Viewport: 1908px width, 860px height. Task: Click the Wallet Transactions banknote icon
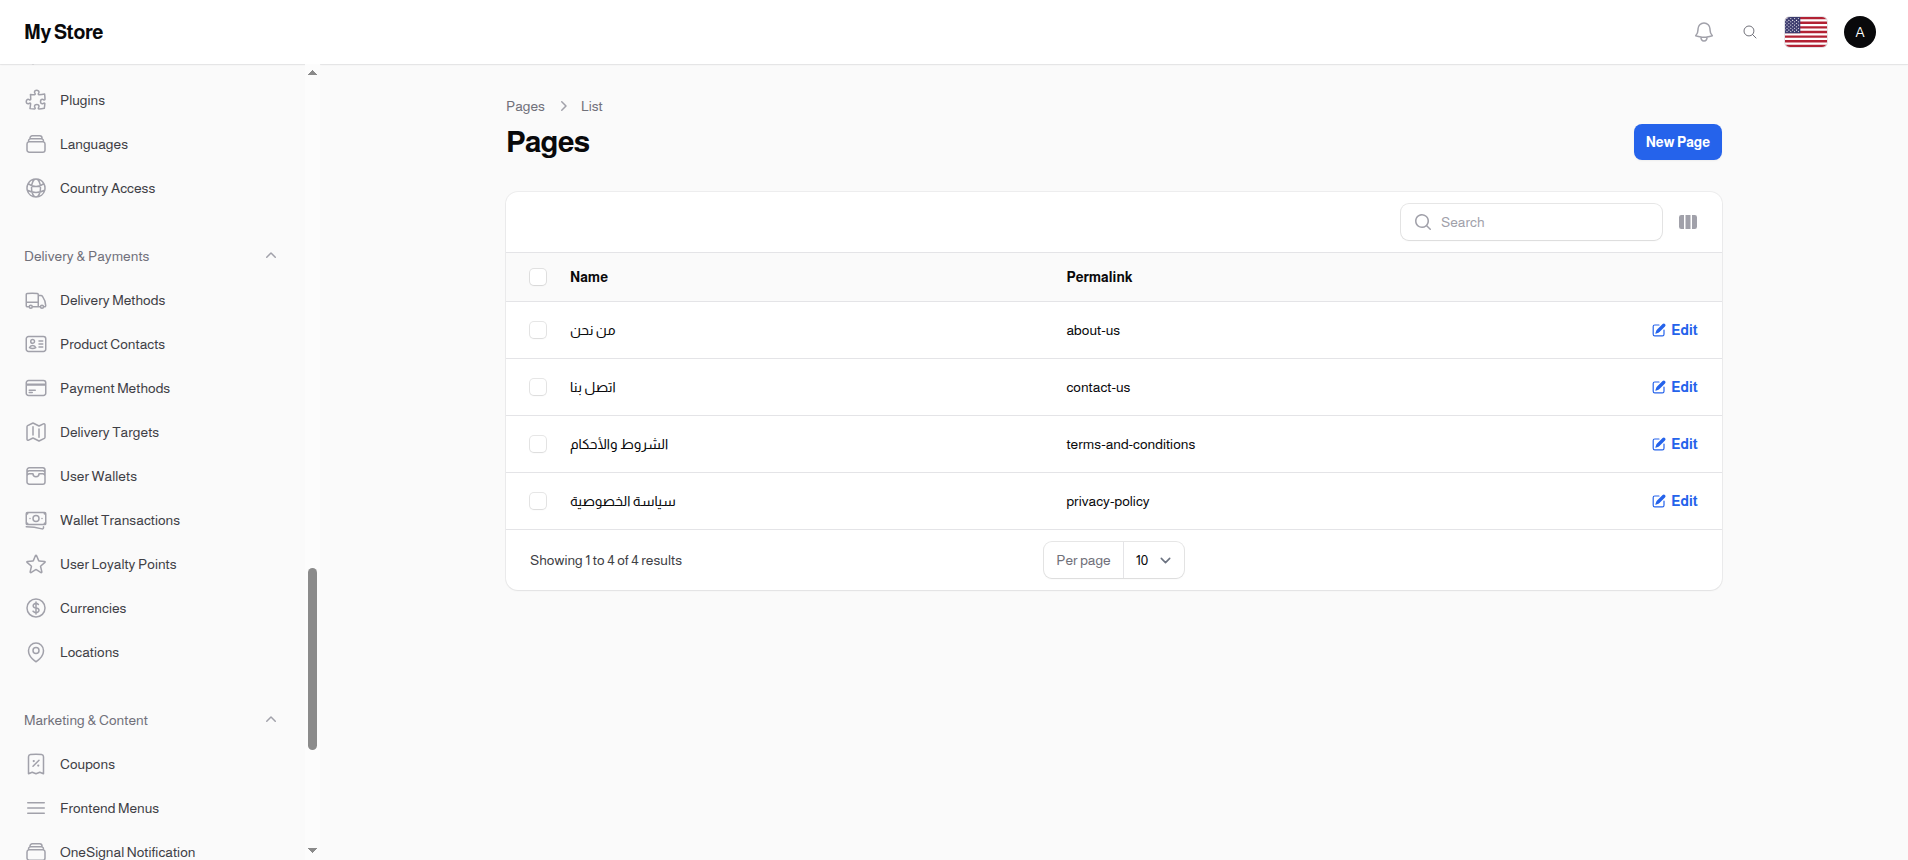pos(36,520)
